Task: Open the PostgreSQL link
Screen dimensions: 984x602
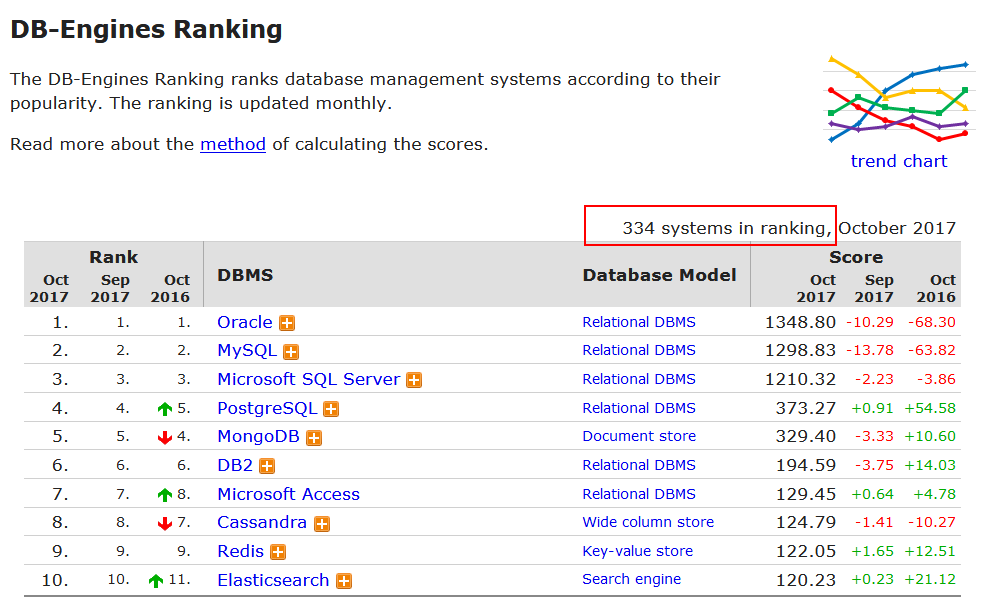Action: click(267, 408)
